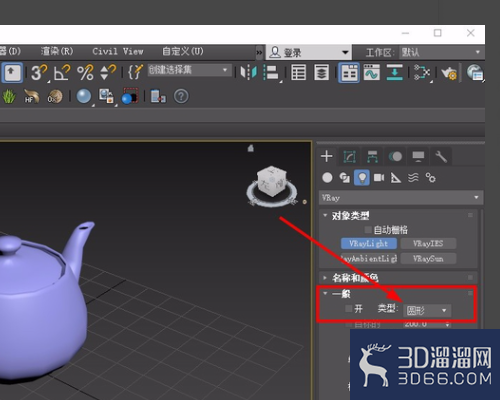500x400 pixels.
Task: Open the Modify panel tab
Action: point(349,156)
